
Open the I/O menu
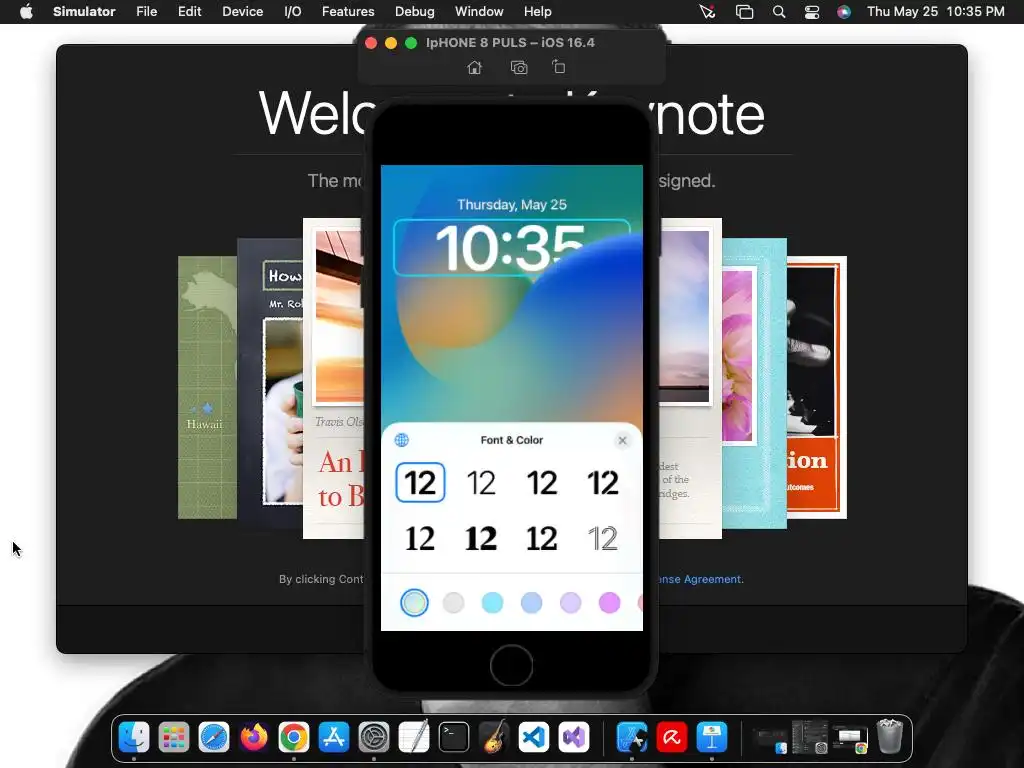point(293,12)
